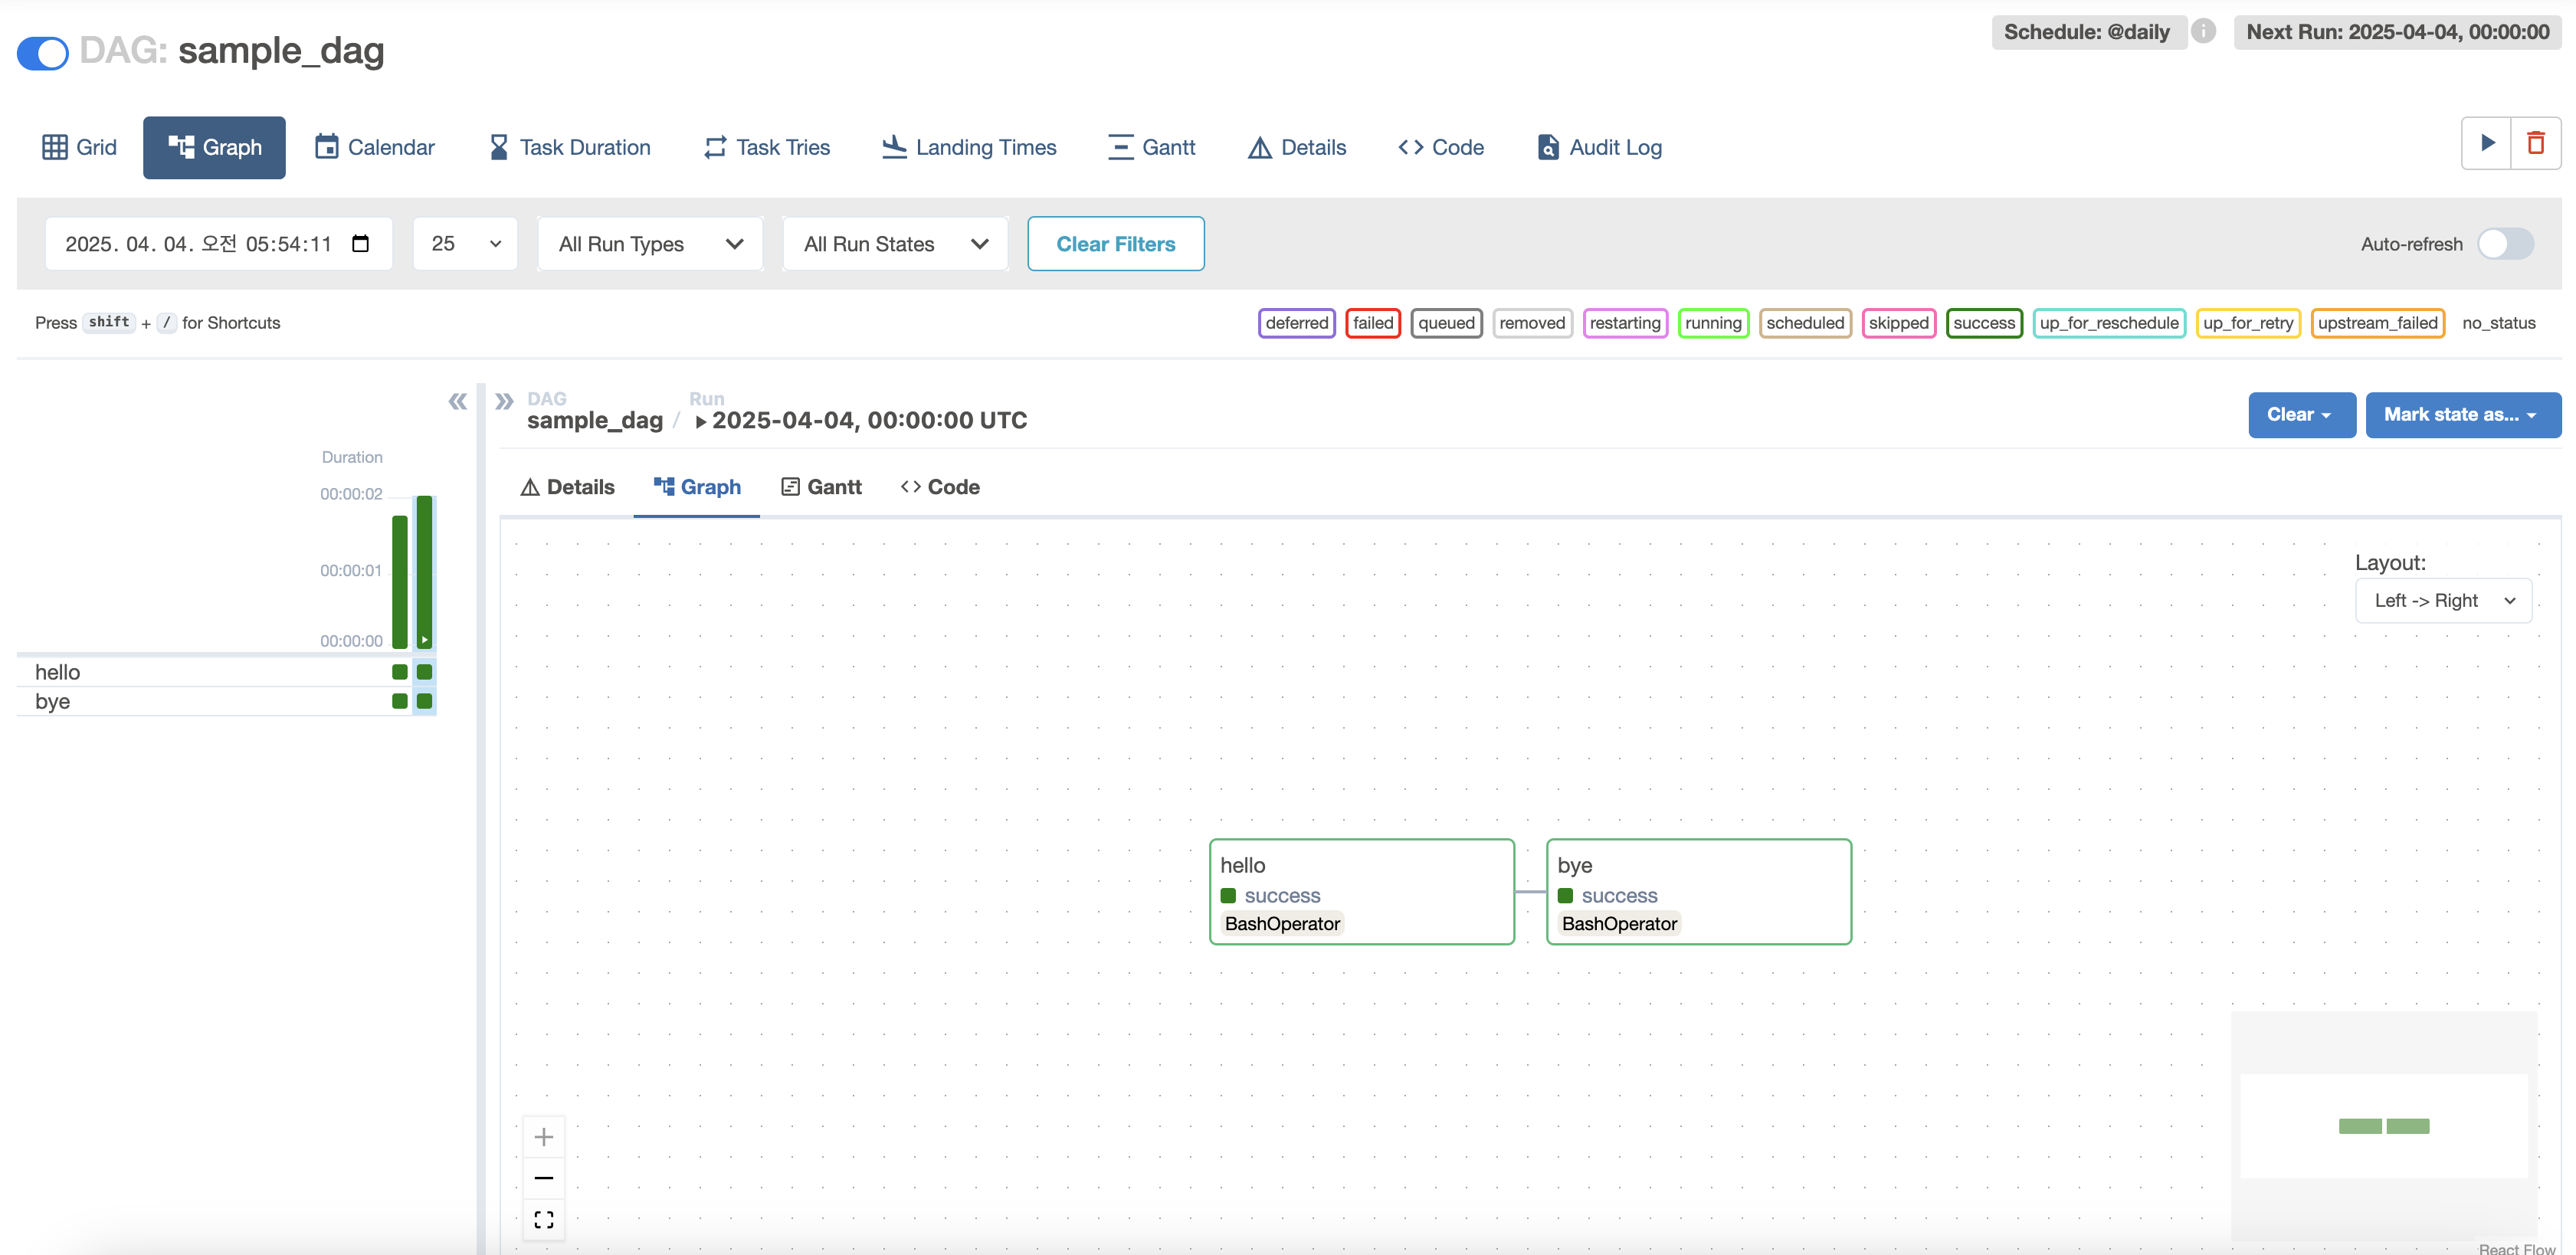
Task: Open the All Run Types dropdown
Action: pyautogui.click(x=650, y=244)
